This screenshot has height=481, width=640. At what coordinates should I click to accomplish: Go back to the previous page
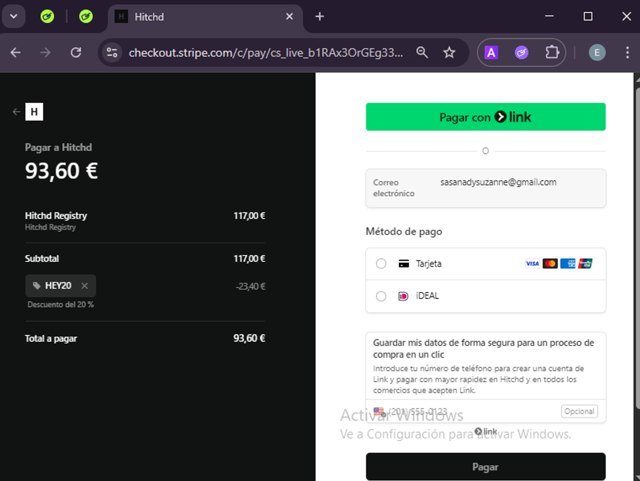16,52
